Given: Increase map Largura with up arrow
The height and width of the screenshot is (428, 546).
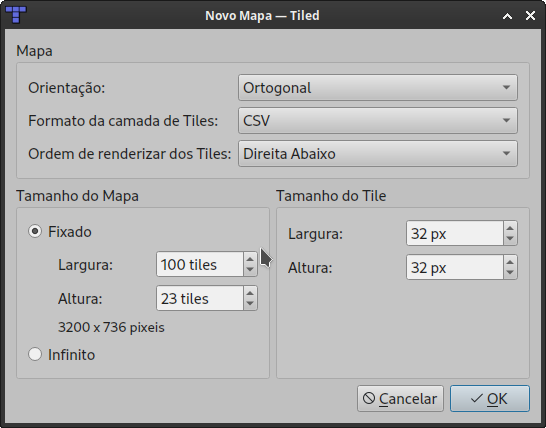Looking at the screenshot, I should click(250, 259).
